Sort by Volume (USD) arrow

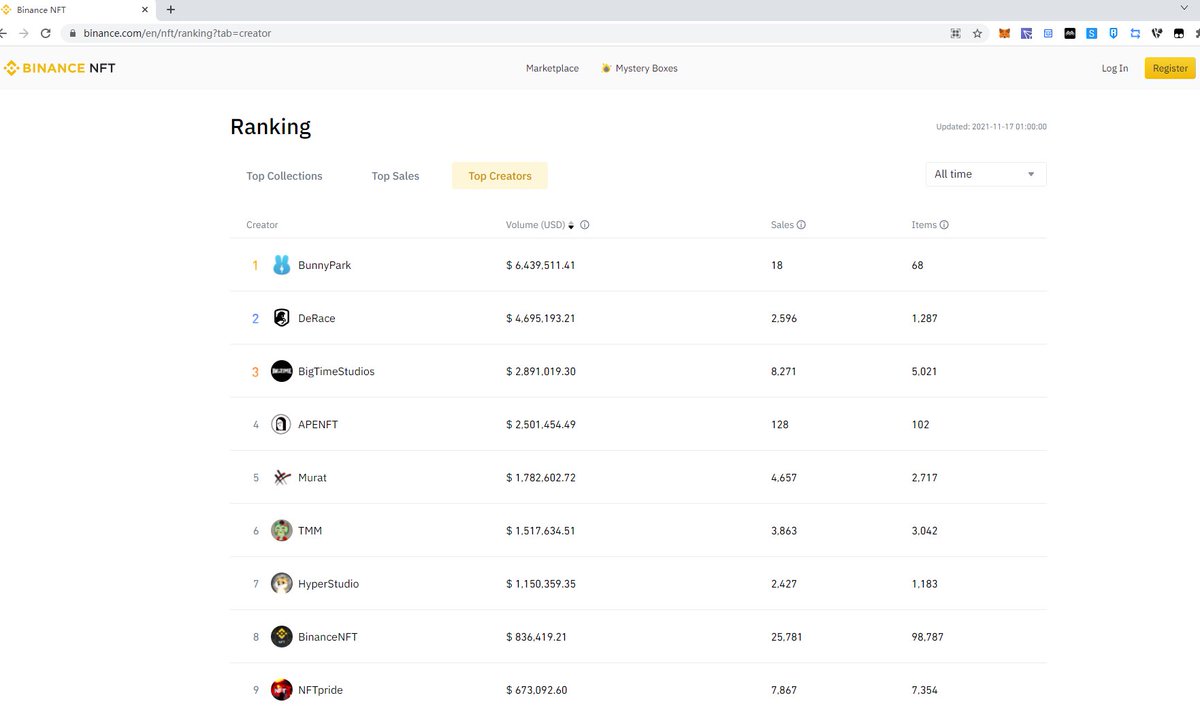[571, 225]
